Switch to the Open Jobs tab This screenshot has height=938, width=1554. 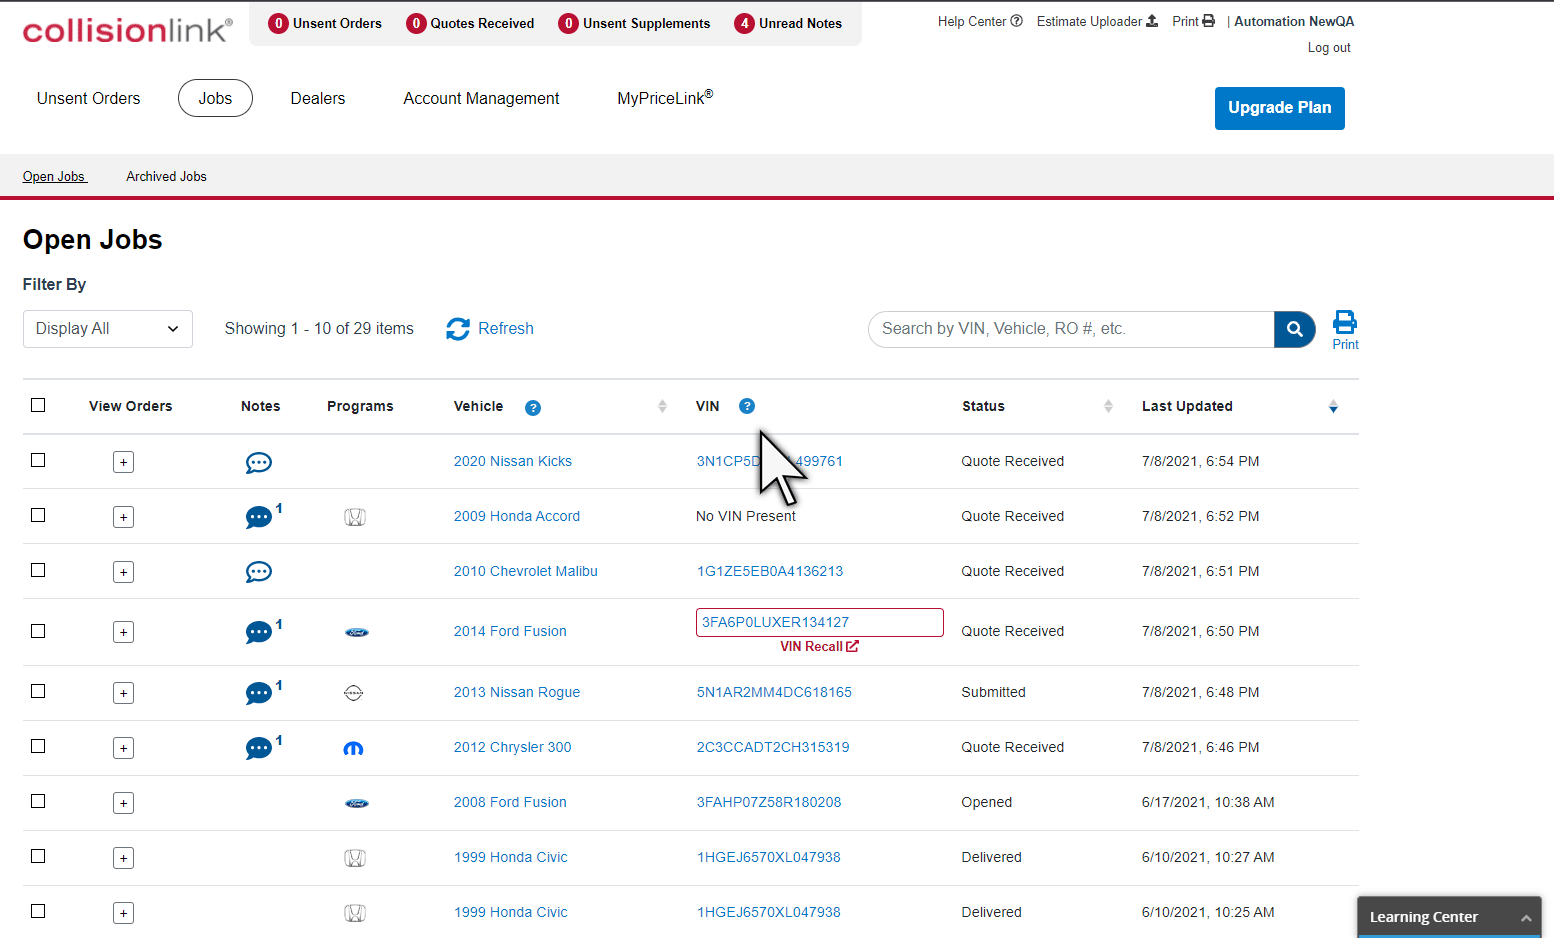[55, 177]
